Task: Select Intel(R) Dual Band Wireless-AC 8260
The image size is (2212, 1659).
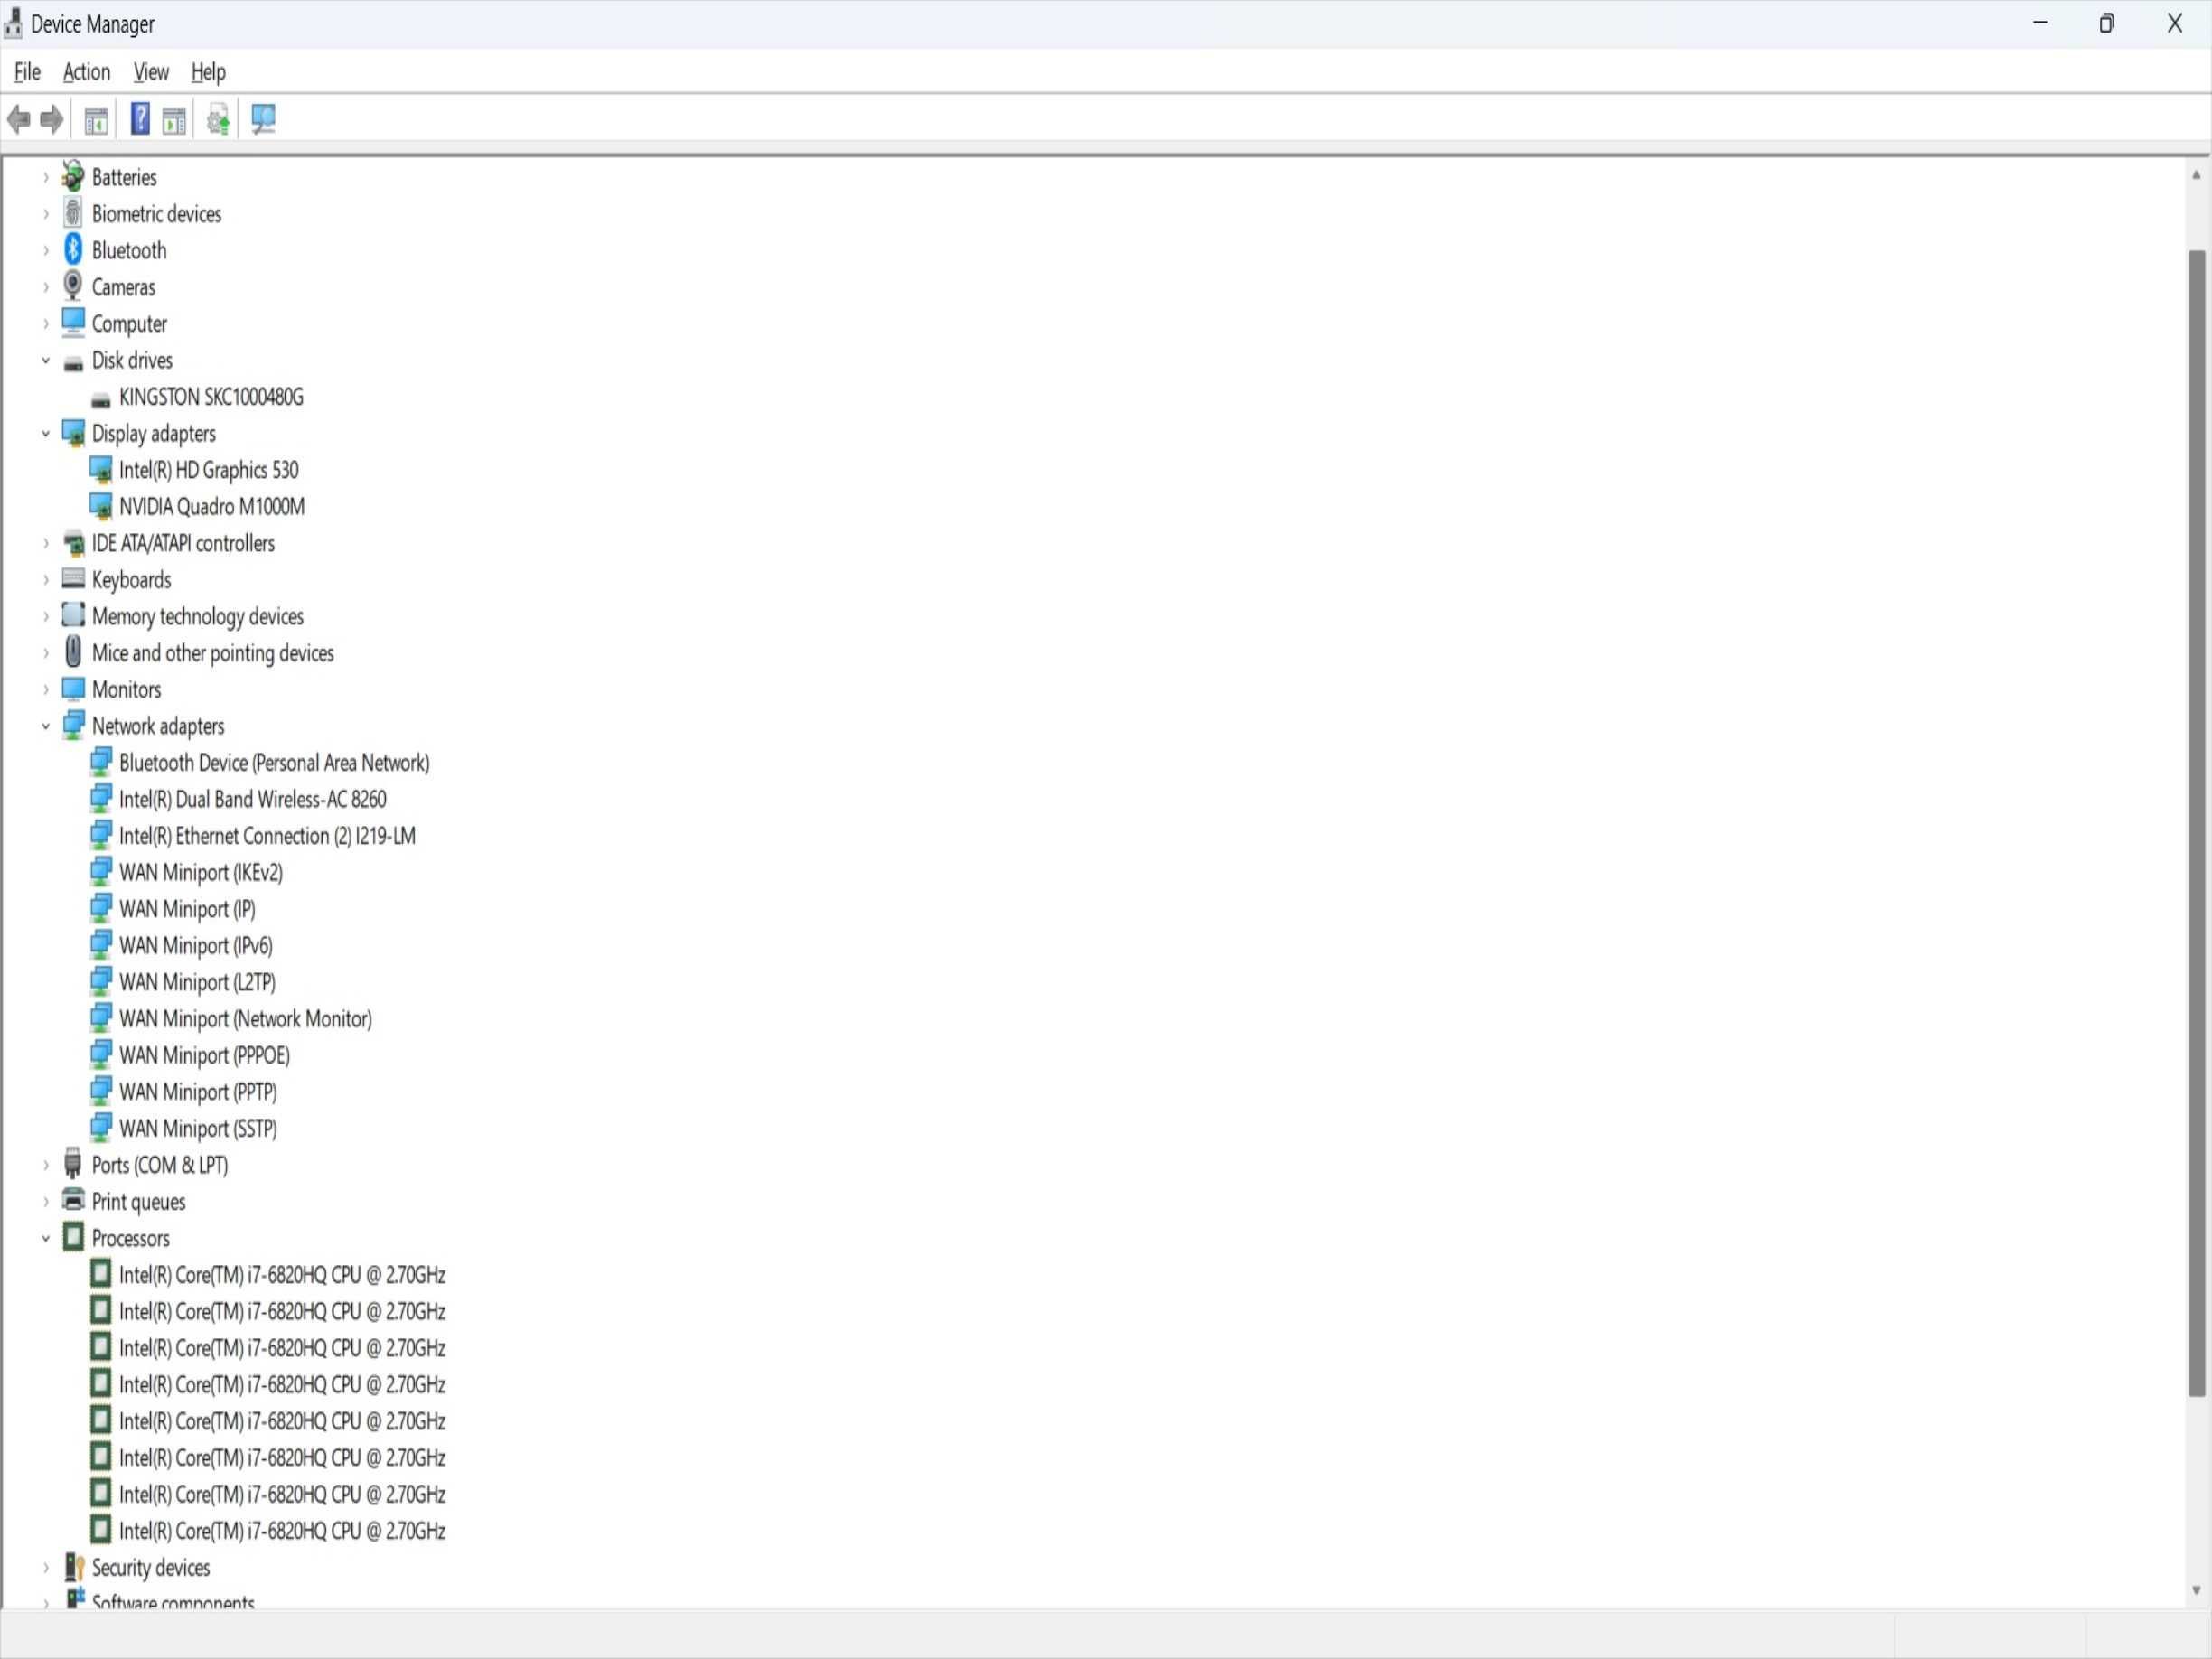Action: coord(252,799)
